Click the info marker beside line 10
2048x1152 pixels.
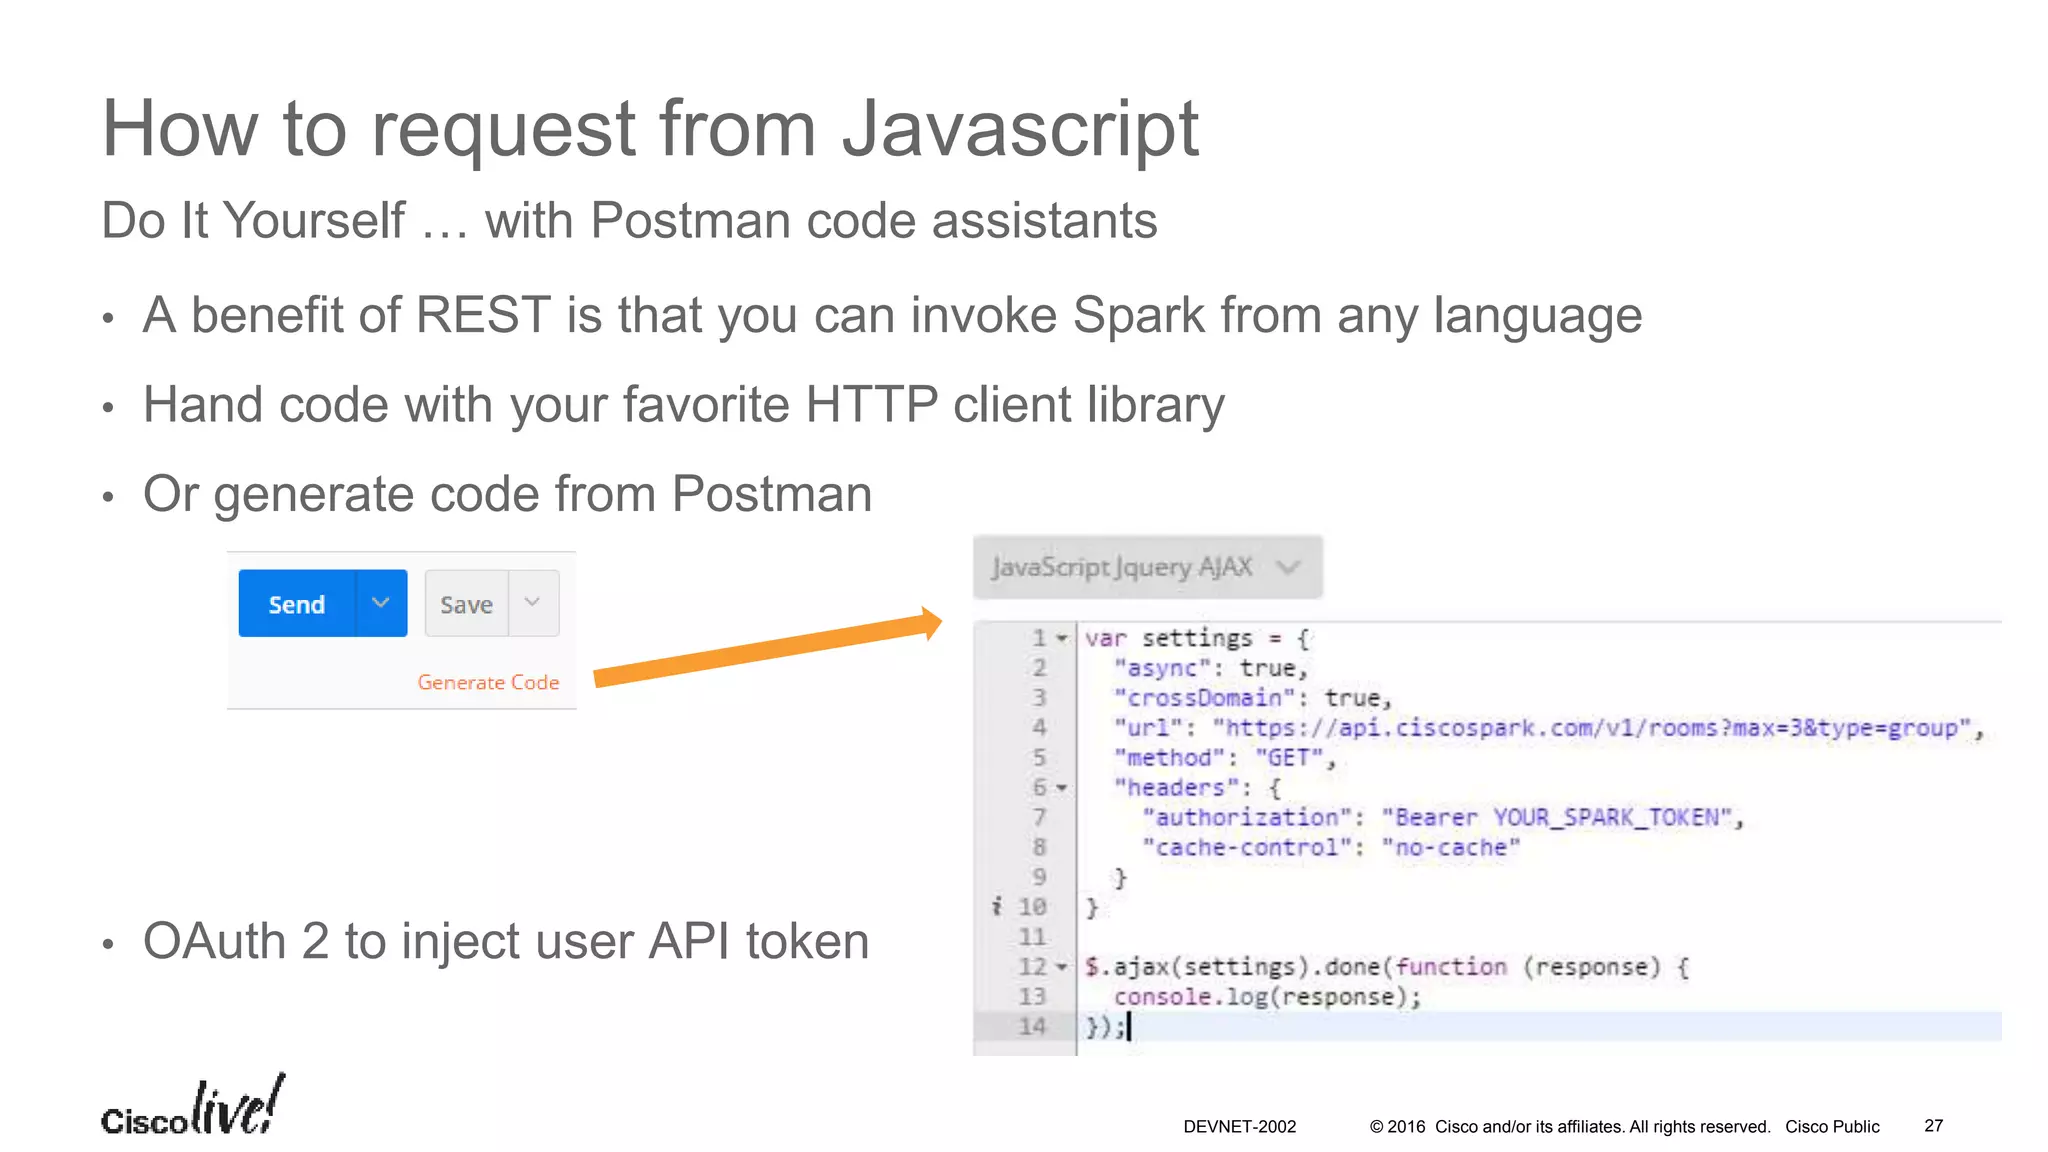click(996, 906)
